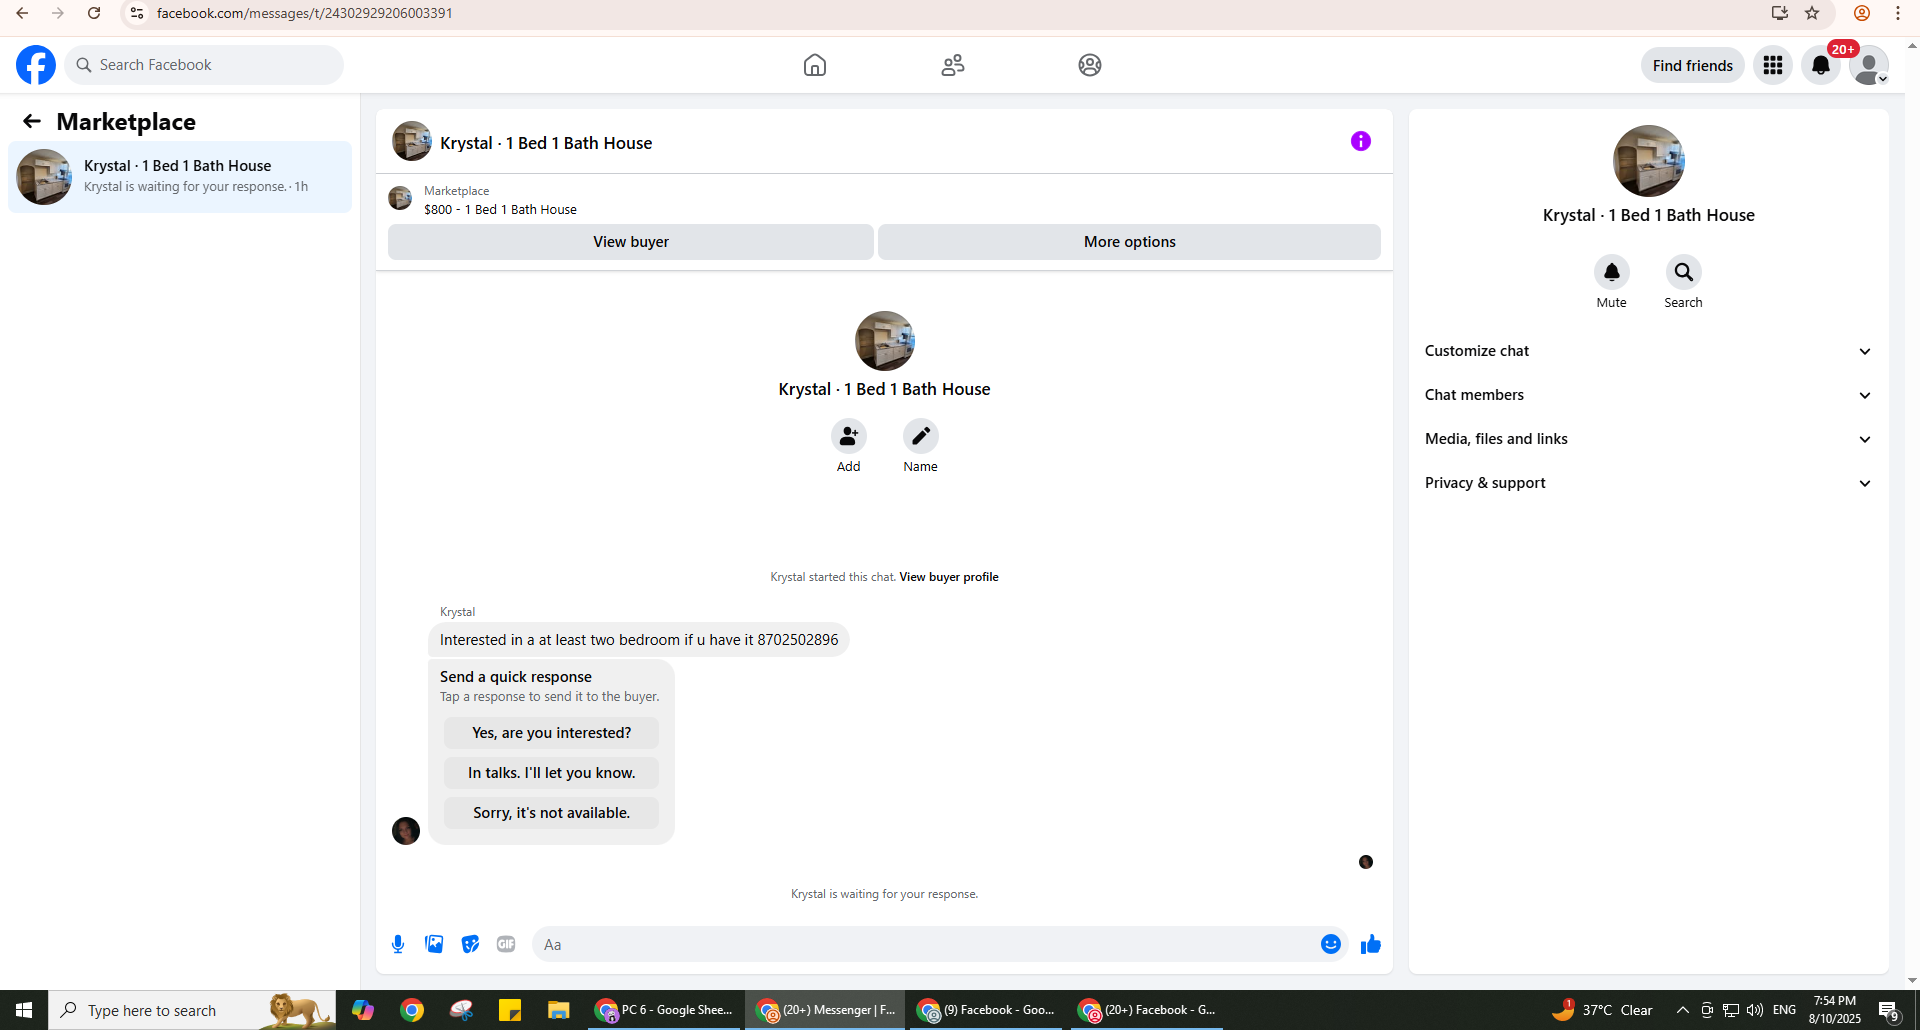This screenshot has height=1030, width=1920.
Task: Open the Groups icon in top navigation
Action: [1090, 65]
